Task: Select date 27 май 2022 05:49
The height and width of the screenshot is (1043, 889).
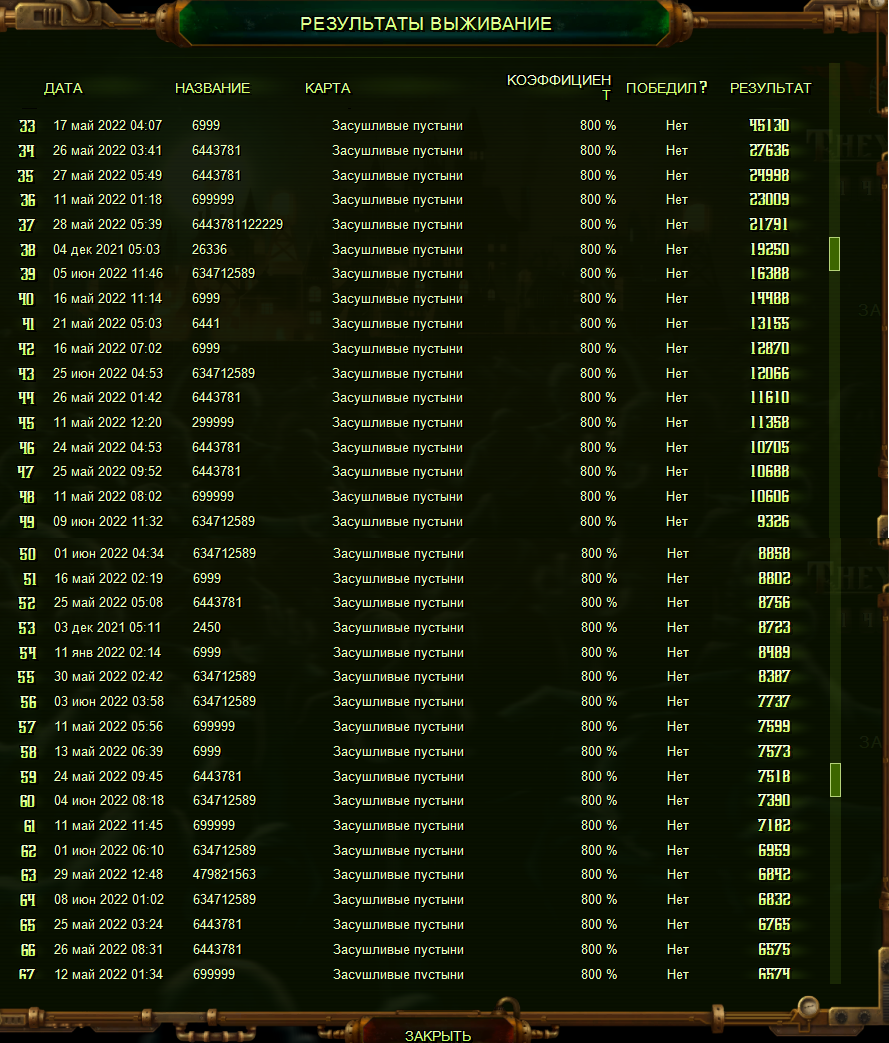Action: [107, 175]
